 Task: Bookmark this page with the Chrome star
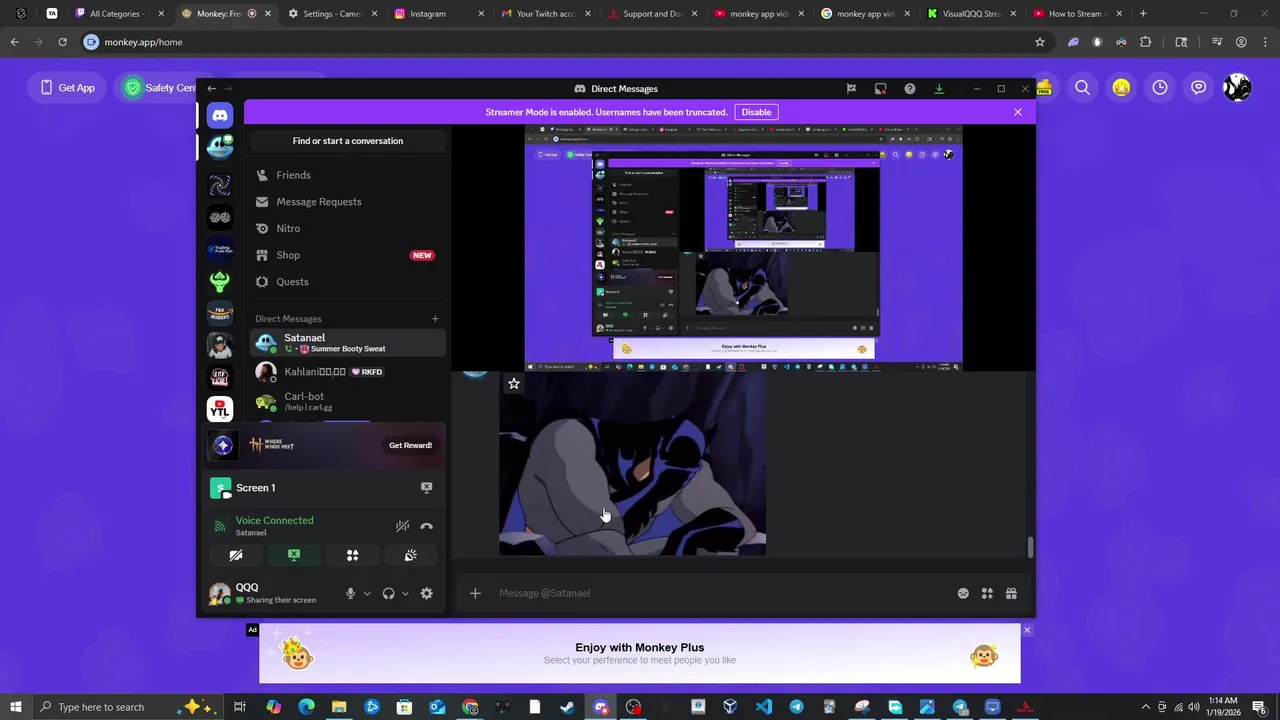coord(1040,42)
